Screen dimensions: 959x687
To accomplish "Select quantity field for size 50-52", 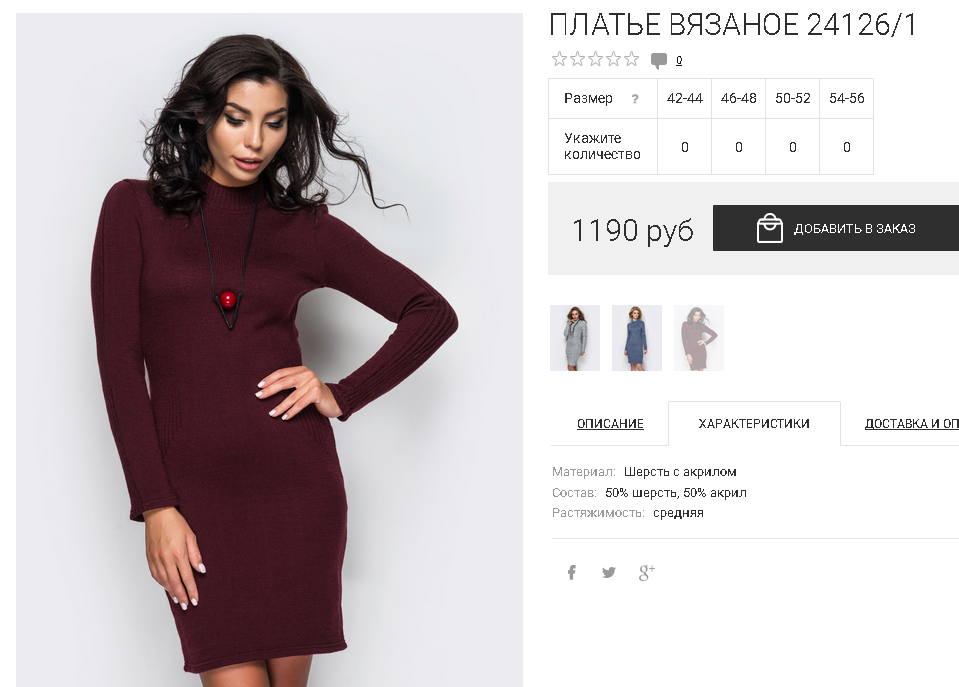I will click(793, 147).
